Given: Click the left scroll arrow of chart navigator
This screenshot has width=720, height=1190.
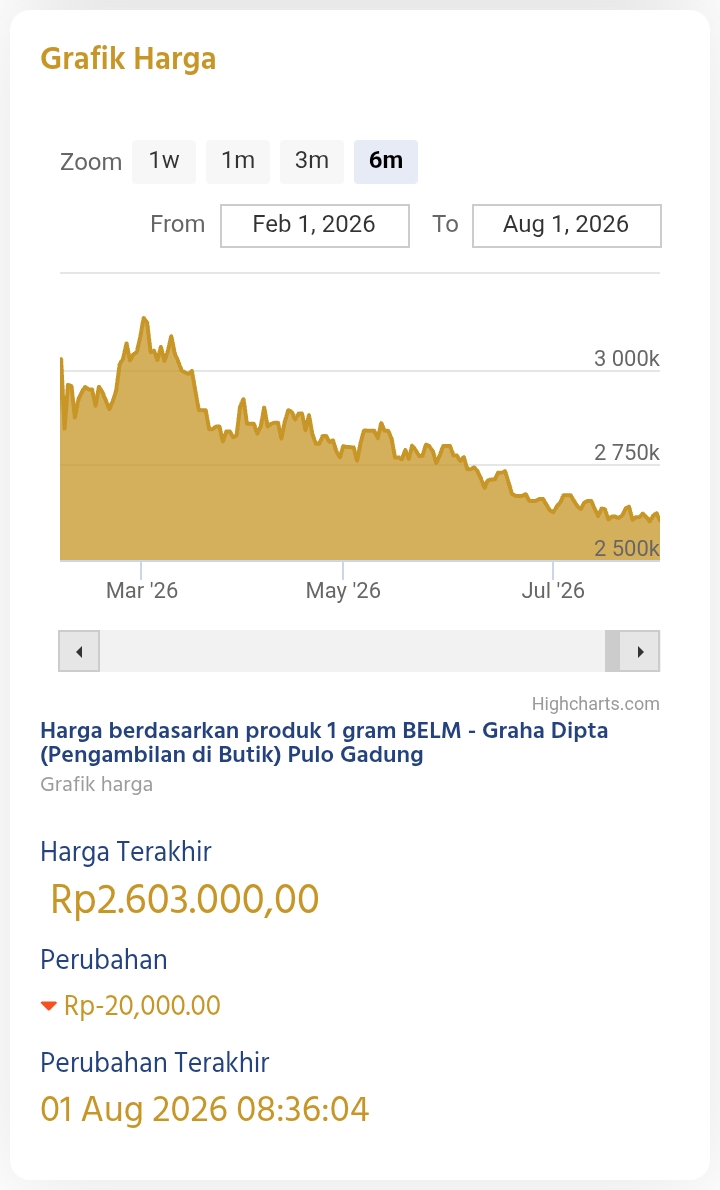Looking at the screenshot, I should pyautogui.click(x=79, y=651).
